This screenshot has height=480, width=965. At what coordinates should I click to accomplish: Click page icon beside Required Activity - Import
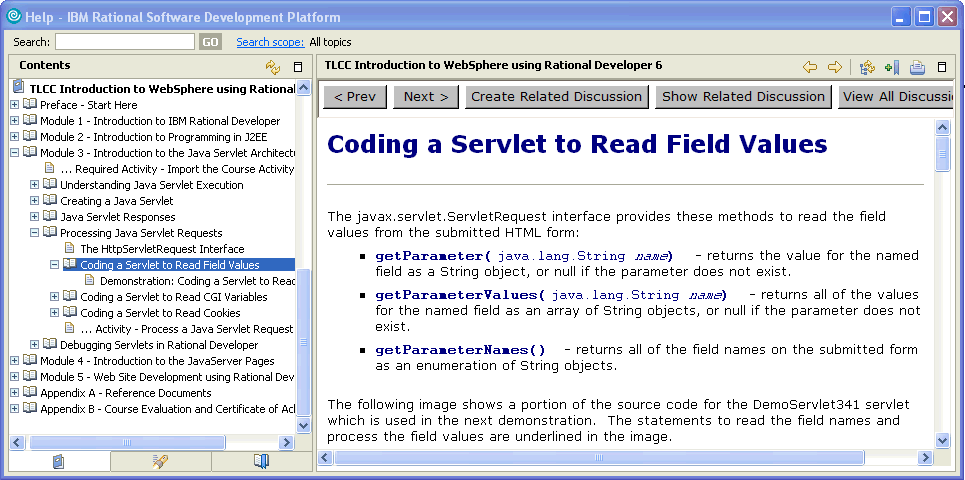(50, 169)
